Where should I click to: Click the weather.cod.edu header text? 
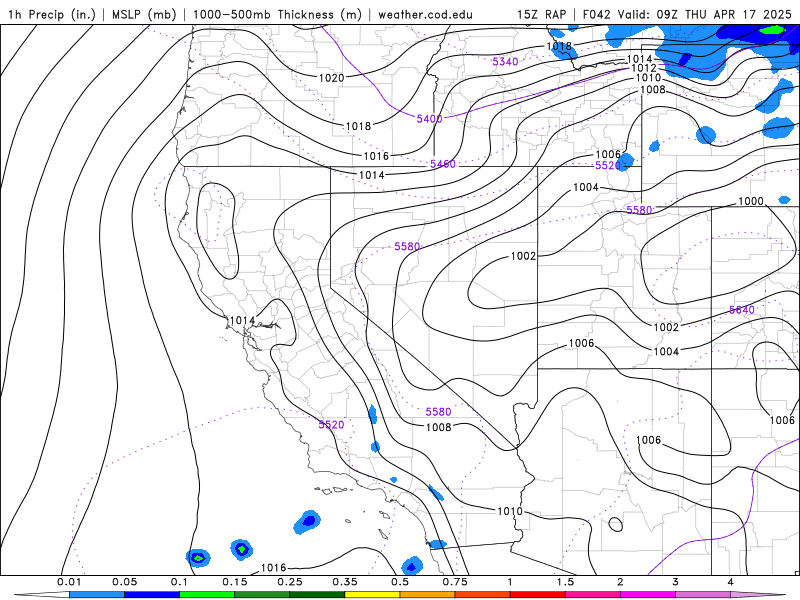(425, 14)
